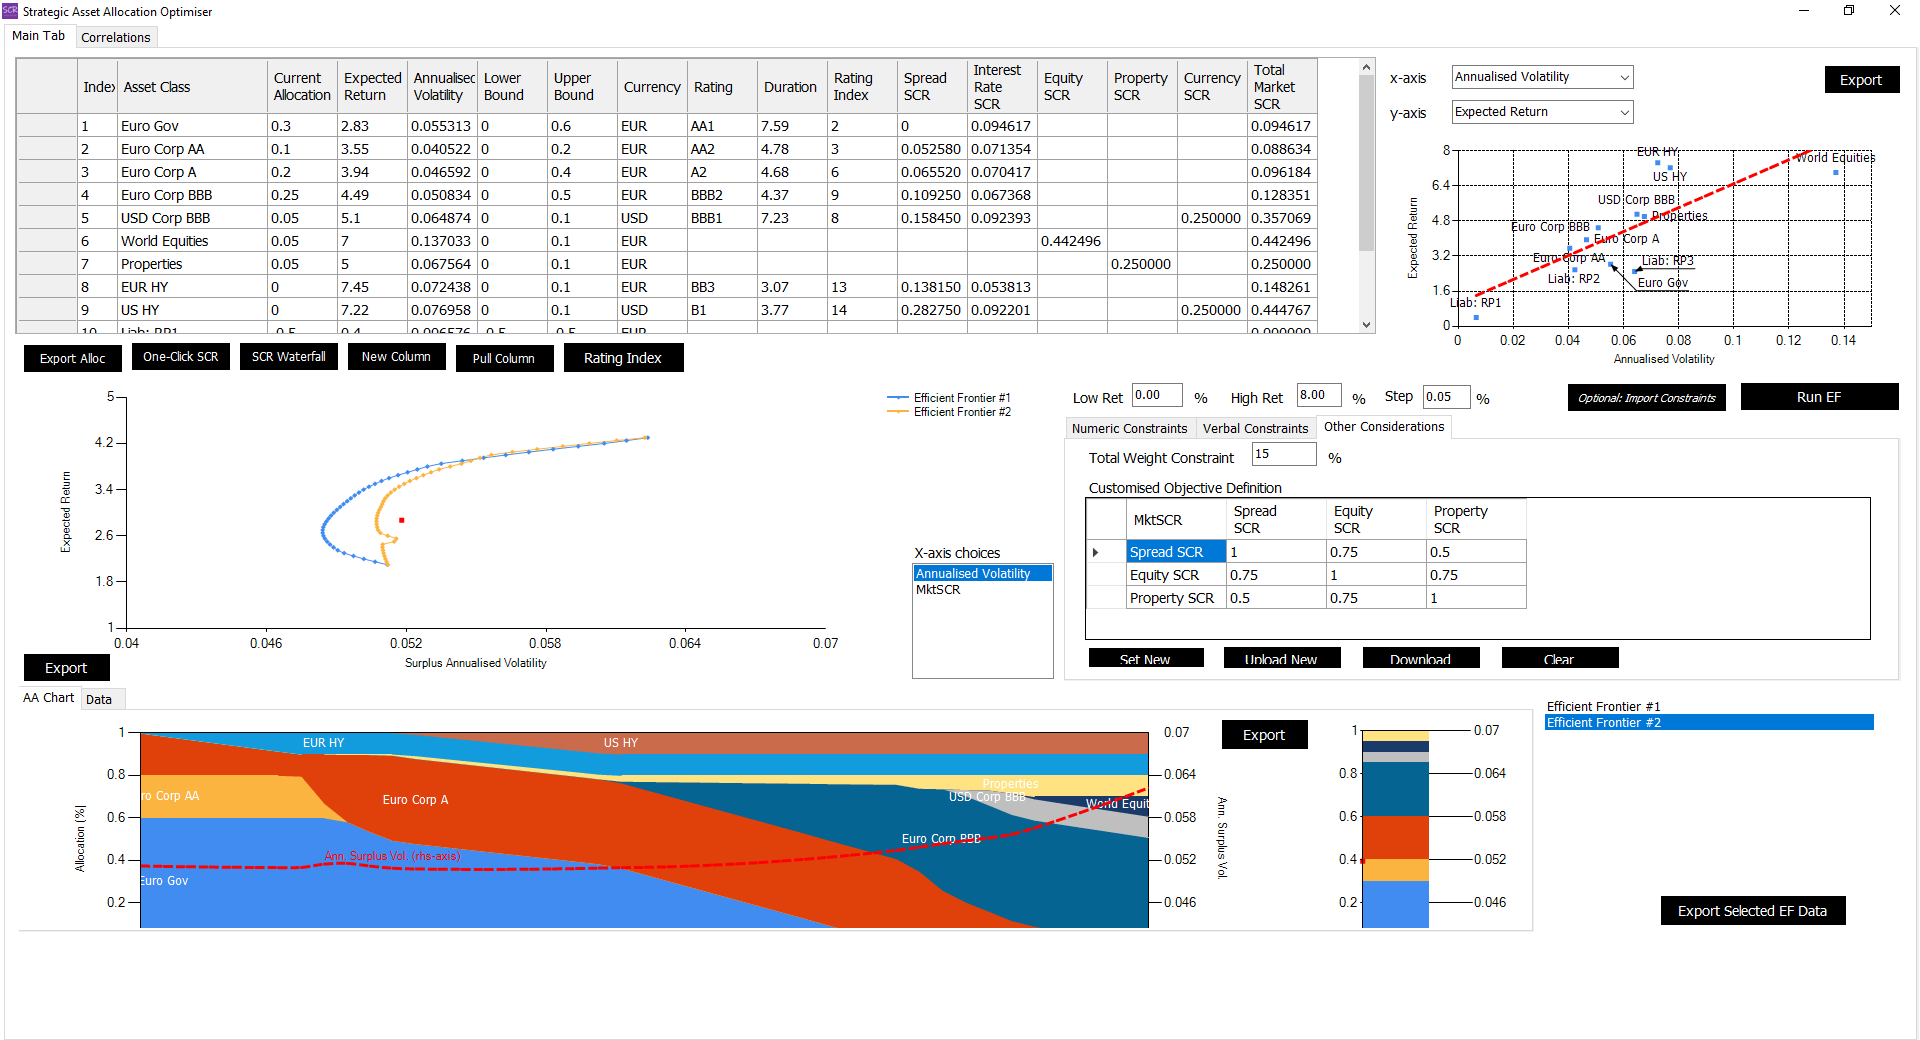The width and height of the screenshot is (1920, 1040).
Task: Open the y-axis Expected Return dropdown
Action: coord(1542,112)
